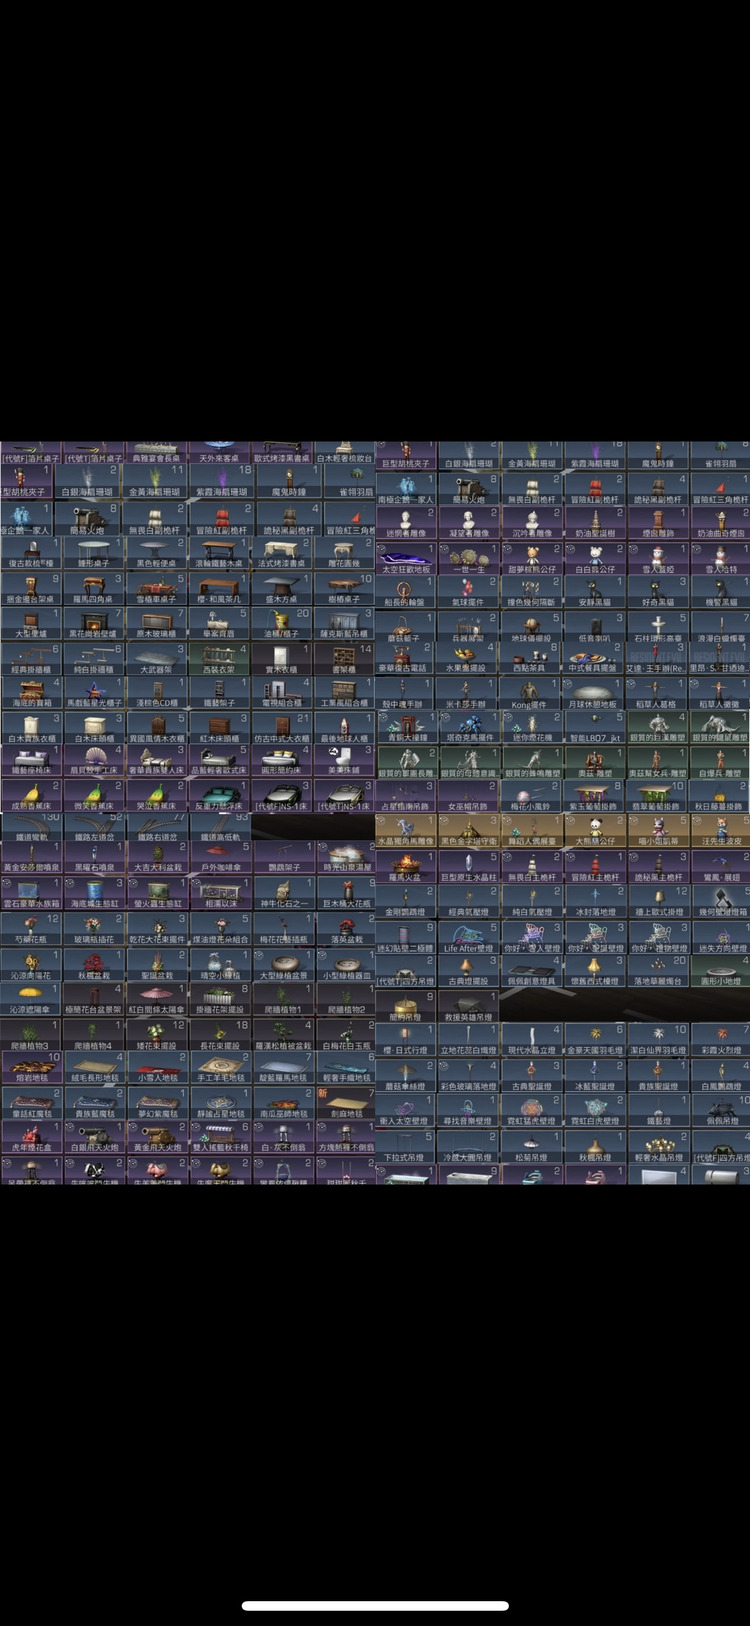Select the 原木玻璃櫃 cabinet
Image resolution: width=750 pixels, height=1626 pixels.
pos(156,625)
